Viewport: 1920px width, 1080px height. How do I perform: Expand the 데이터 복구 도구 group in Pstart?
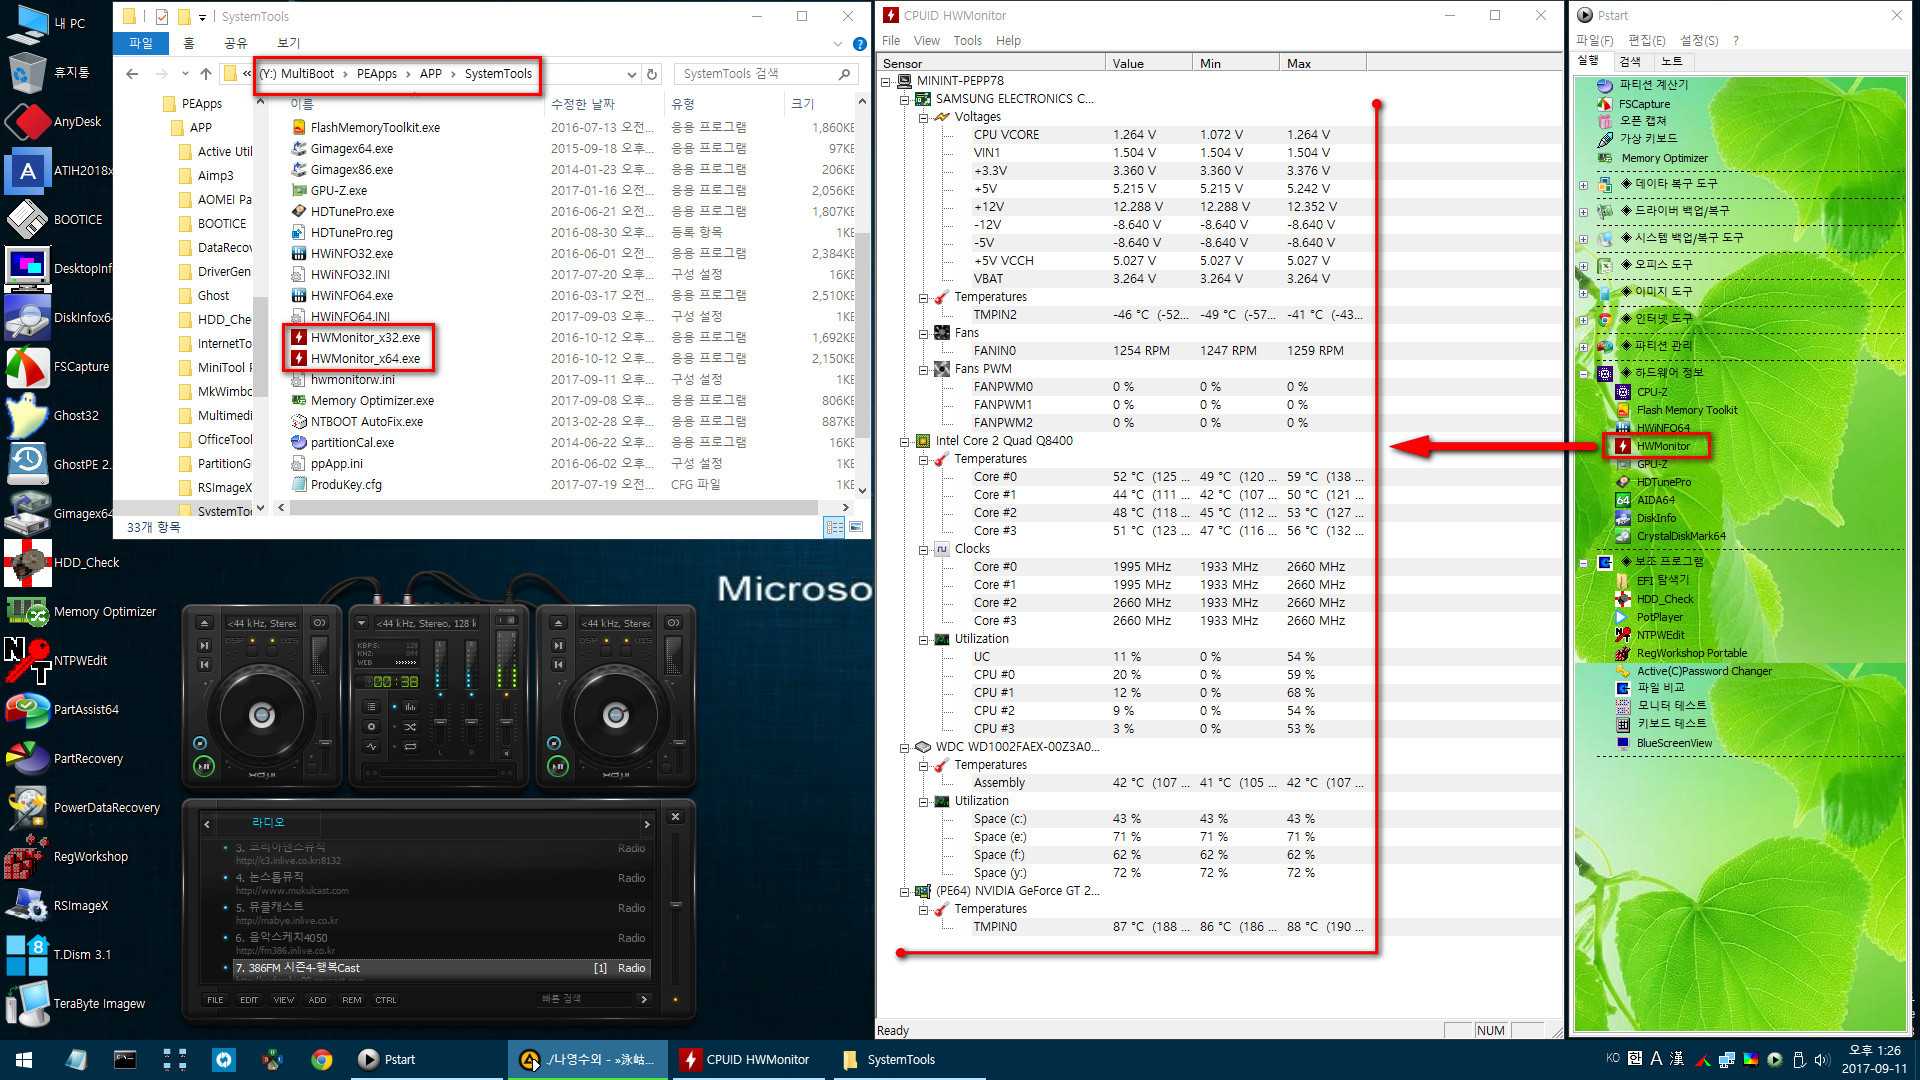tap(1583, 185)
